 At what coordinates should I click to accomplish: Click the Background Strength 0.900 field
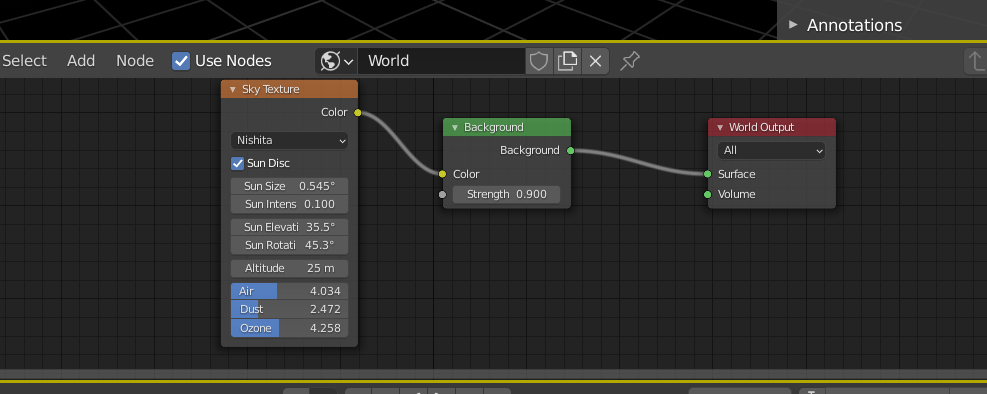pyautogui.click(x=506, y=194)
